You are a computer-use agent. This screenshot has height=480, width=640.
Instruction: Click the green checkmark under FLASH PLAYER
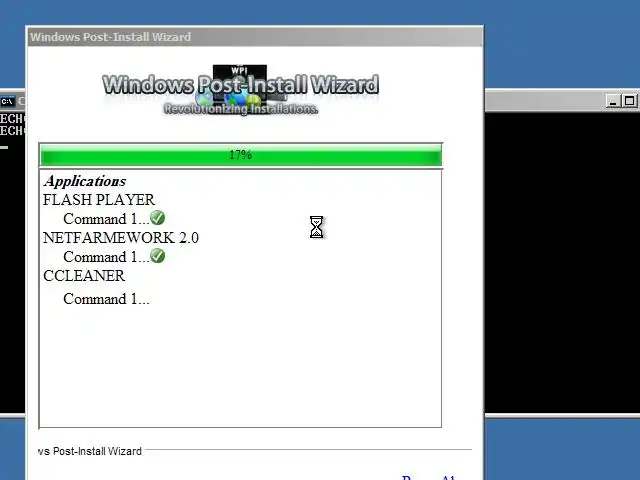coord(158,218)
